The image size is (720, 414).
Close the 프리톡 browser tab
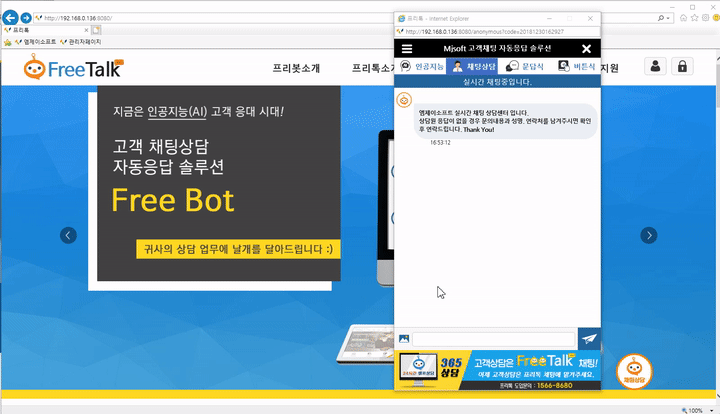(x=86, y=30)
